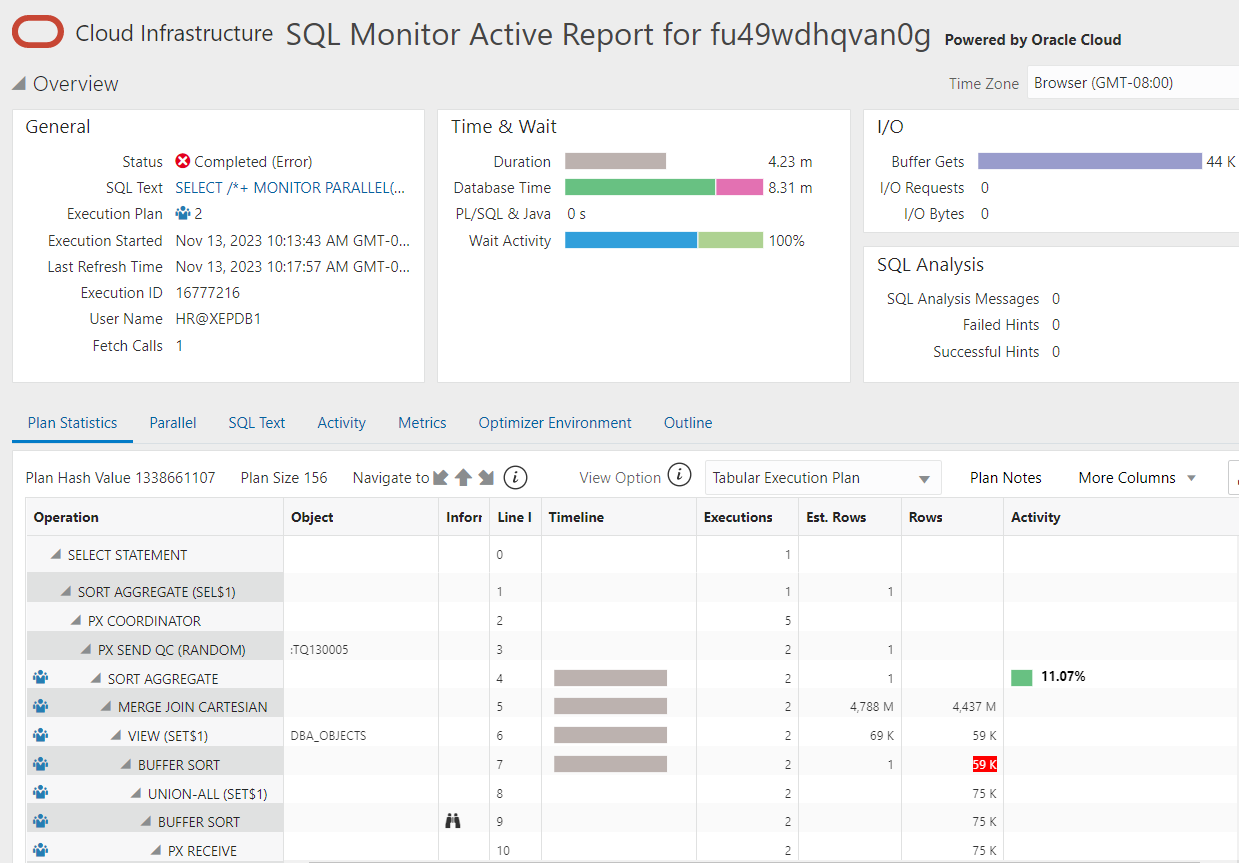Click parallel icon on BUFFER SORT line 9
1239x863 pixels.
tap(41, 821)
